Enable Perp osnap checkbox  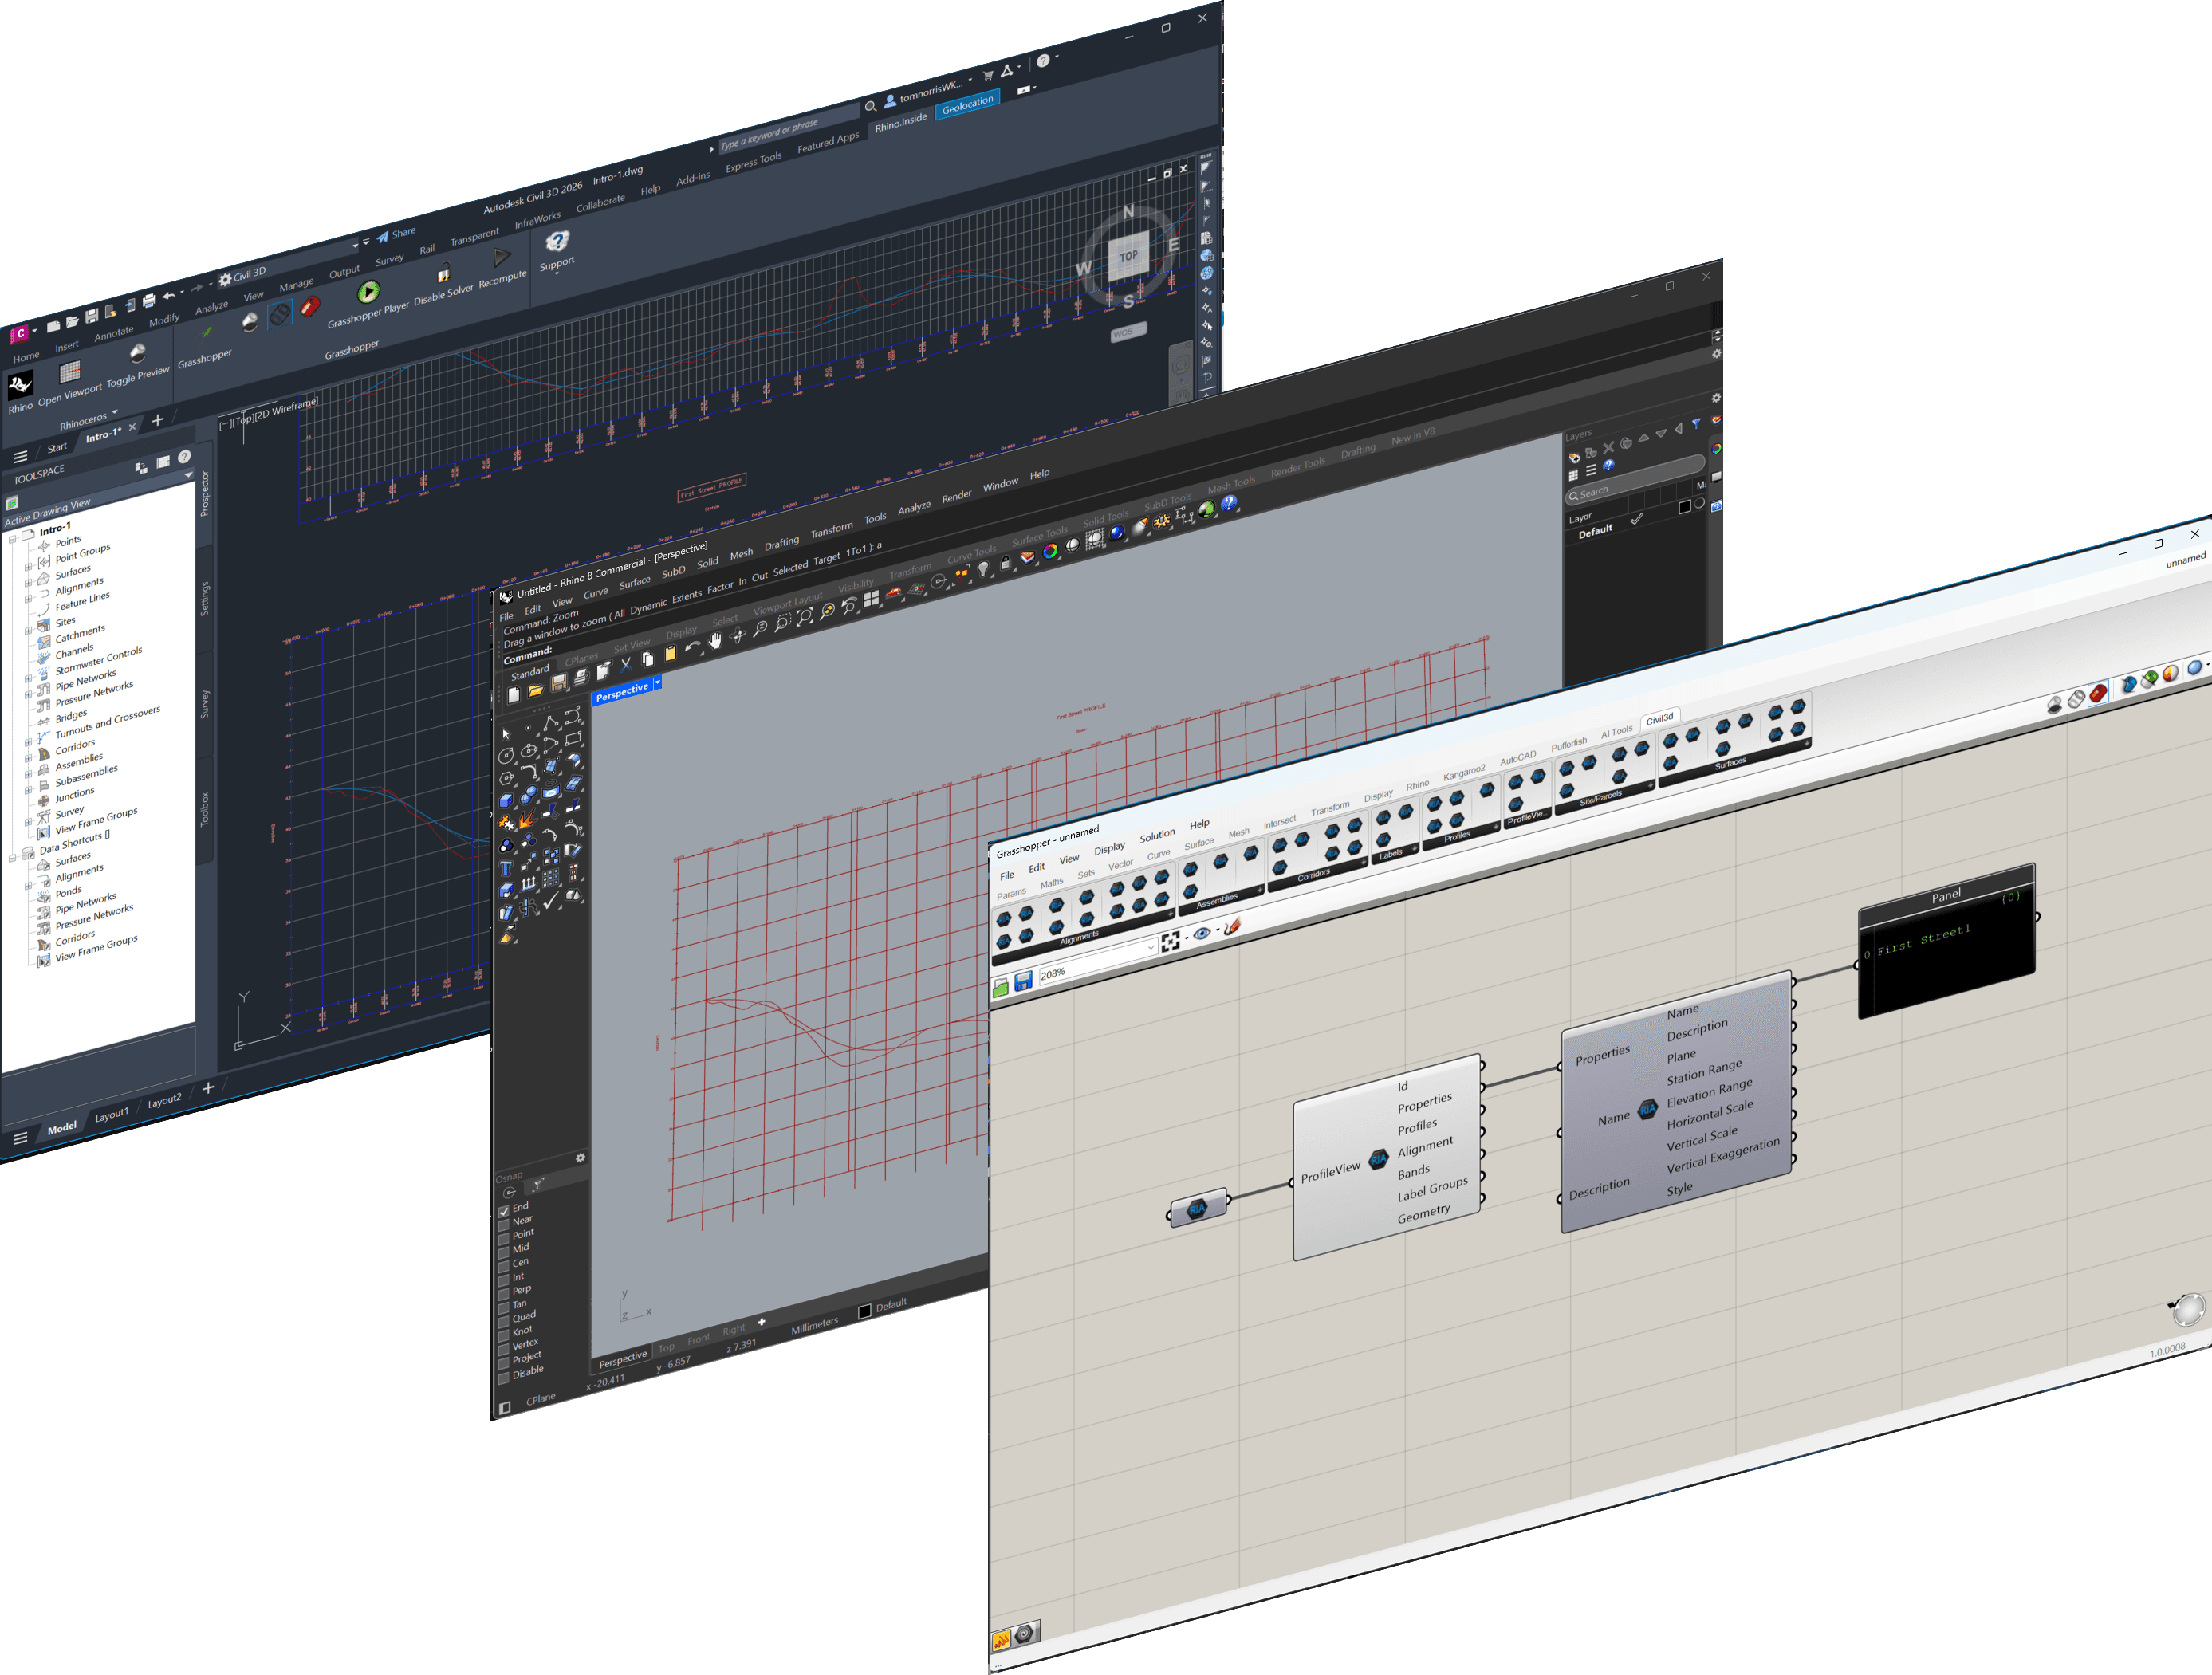(x=503, y=1294)
